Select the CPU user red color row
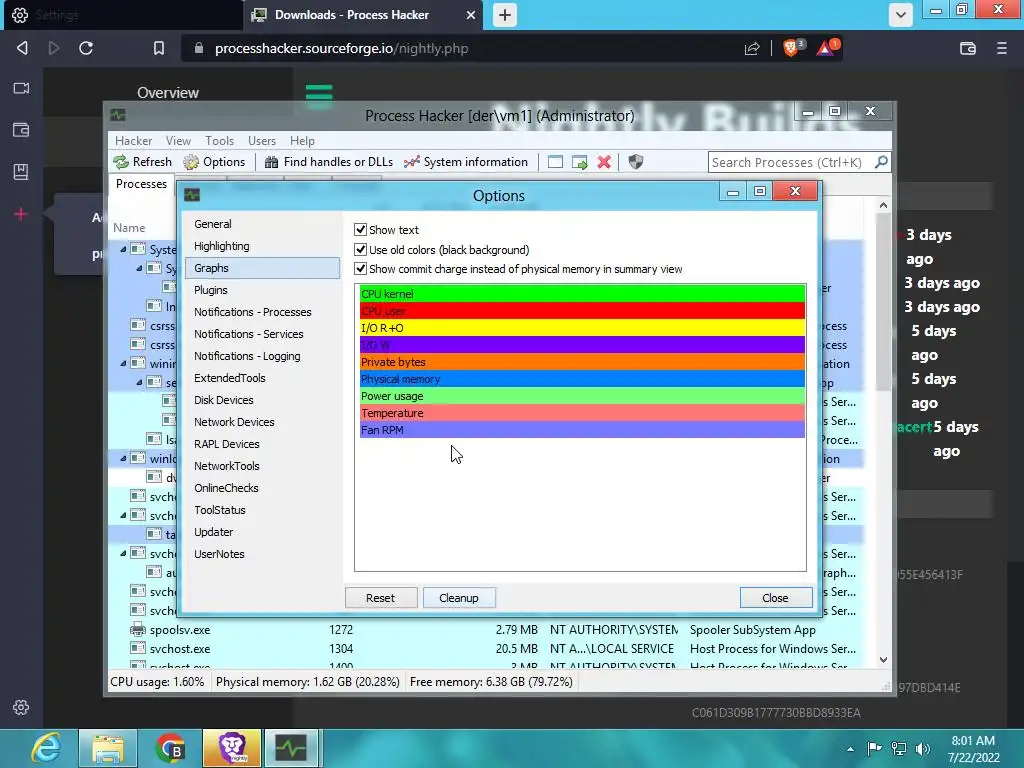This screenshot has width=1024, height=768. (582, 311)
